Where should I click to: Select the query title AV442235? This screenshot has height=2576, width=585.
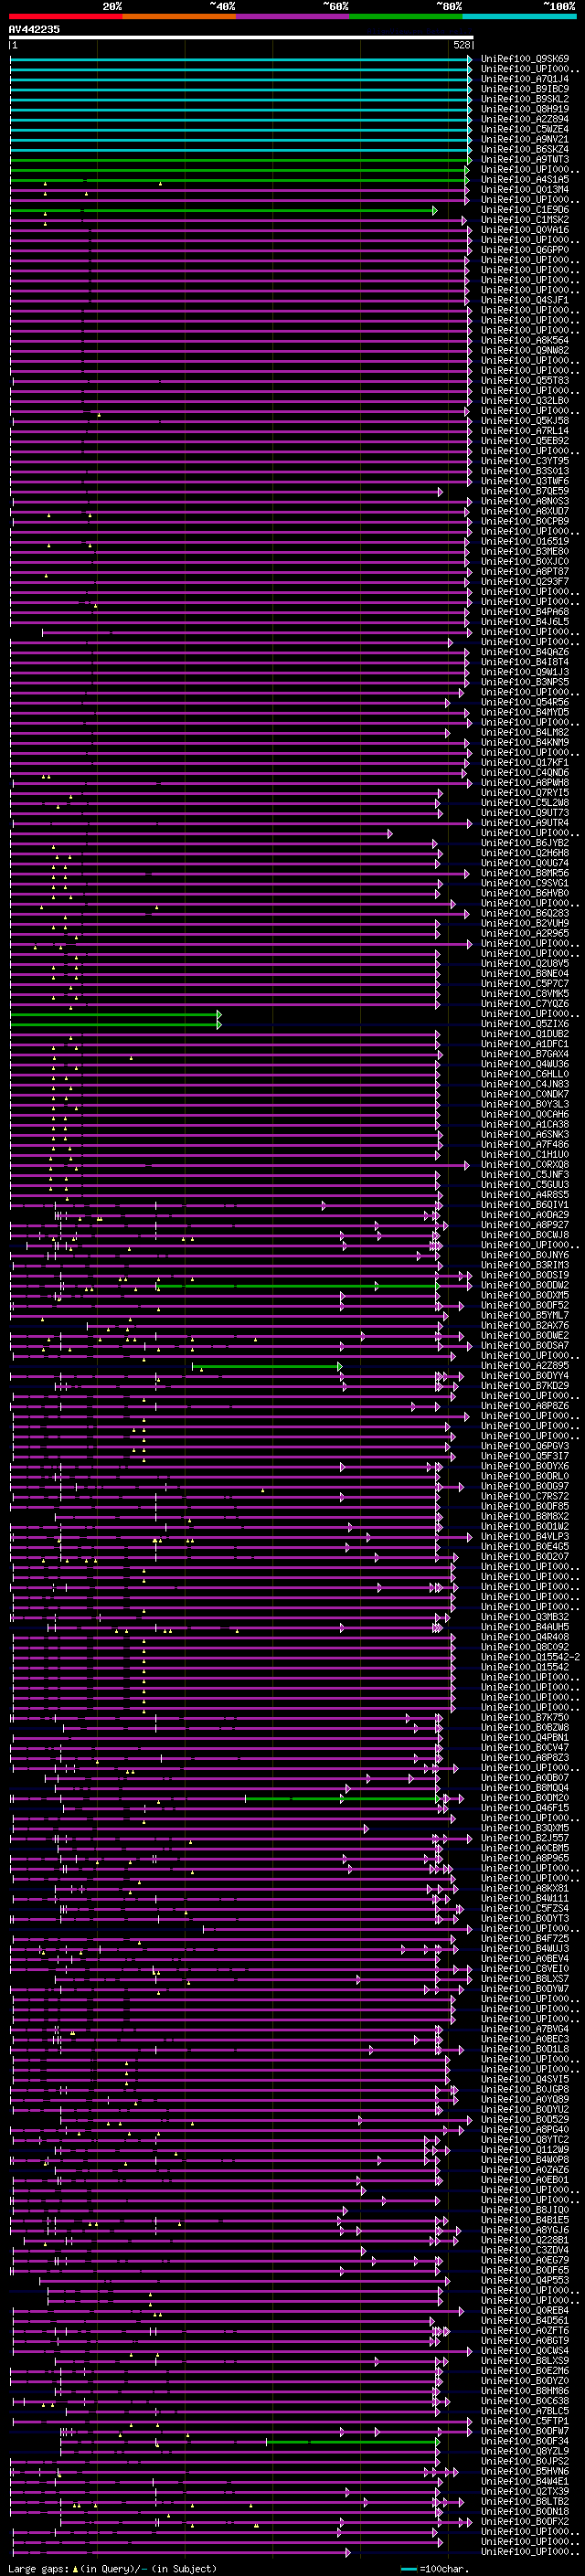34,29
